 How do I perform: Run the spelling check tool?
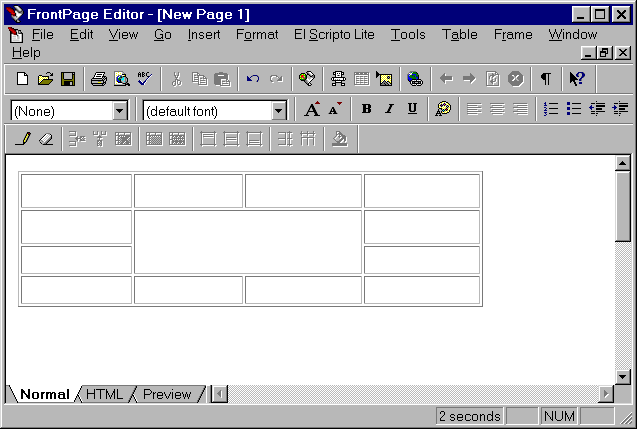tap(144, 79)
